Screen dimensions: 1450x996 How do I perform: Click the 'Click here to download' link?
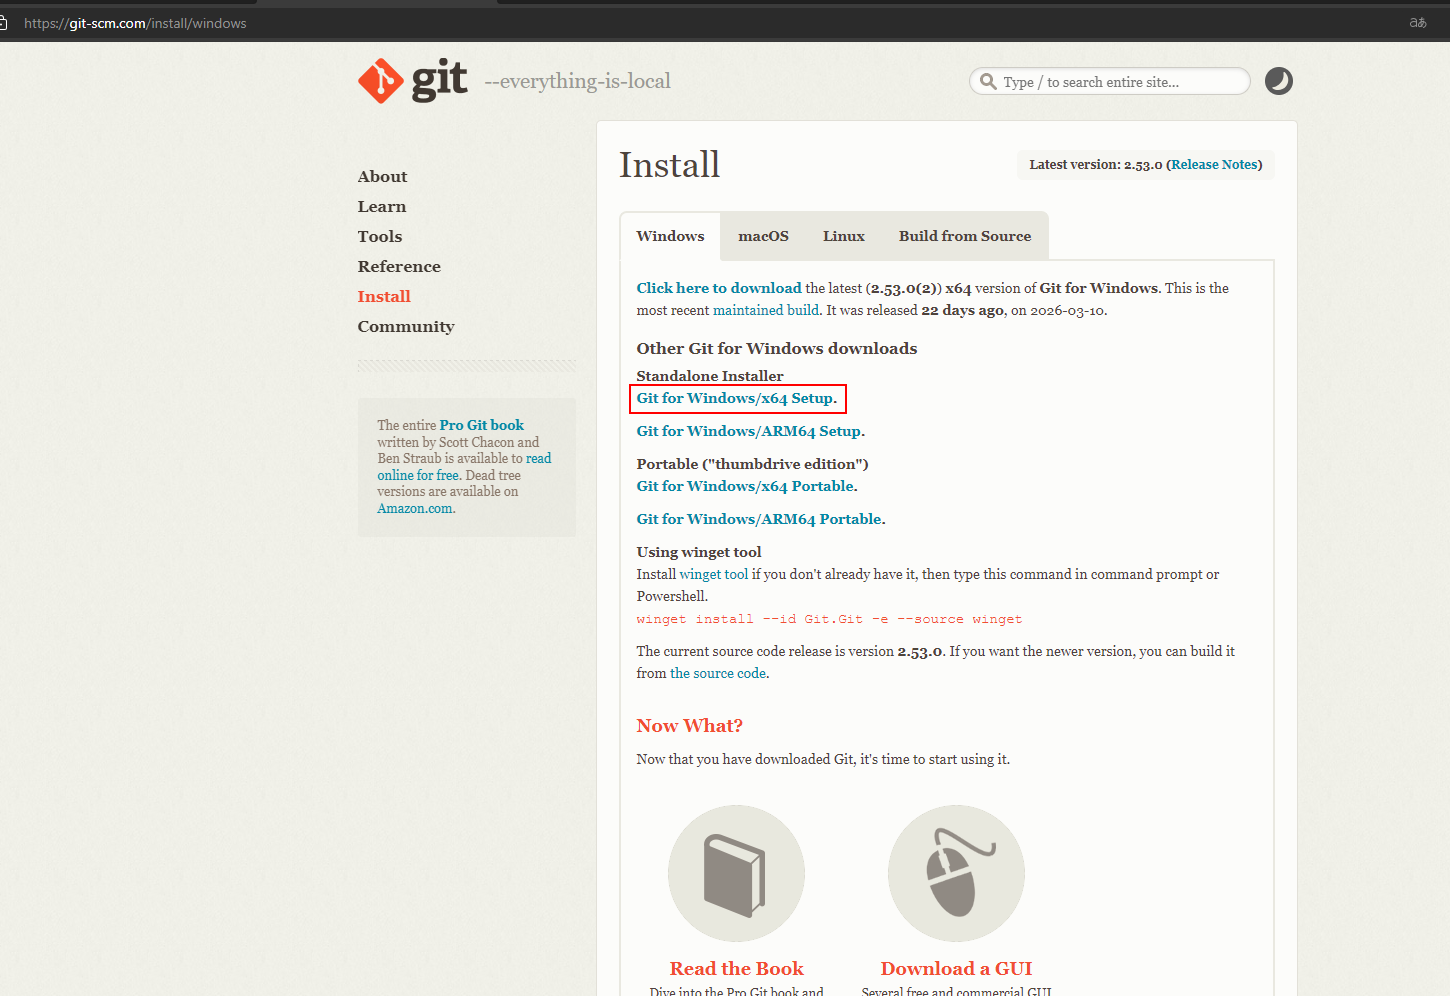(x=719, y=288)
